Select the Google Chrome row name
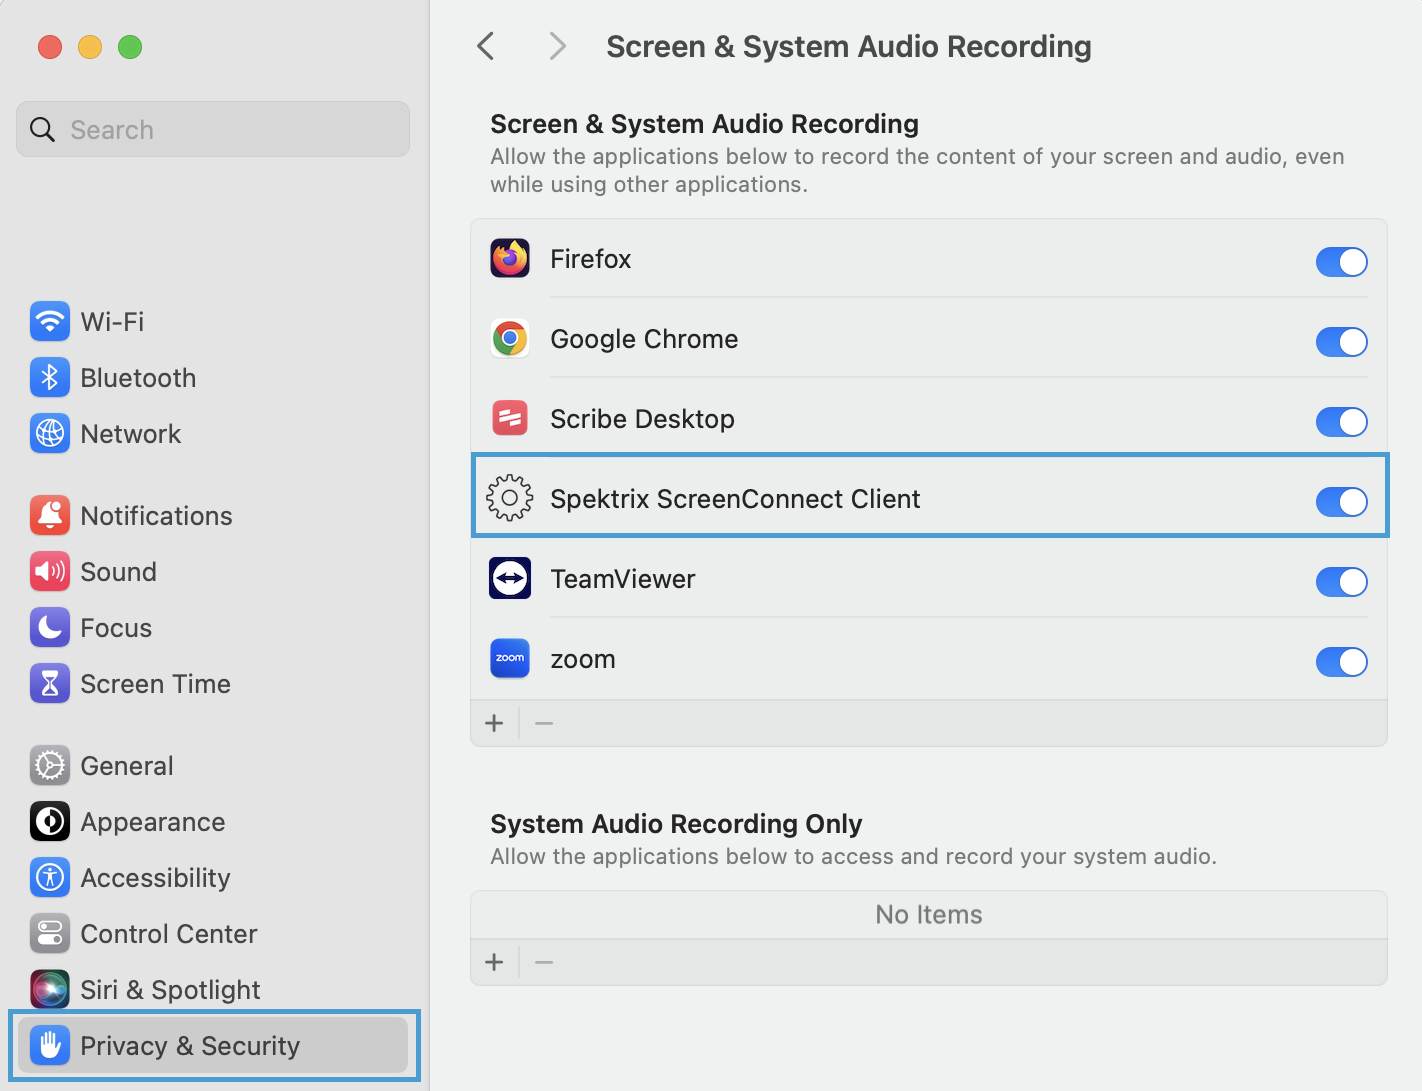This screenshot has height=1091, width=1422. point(644,339)
